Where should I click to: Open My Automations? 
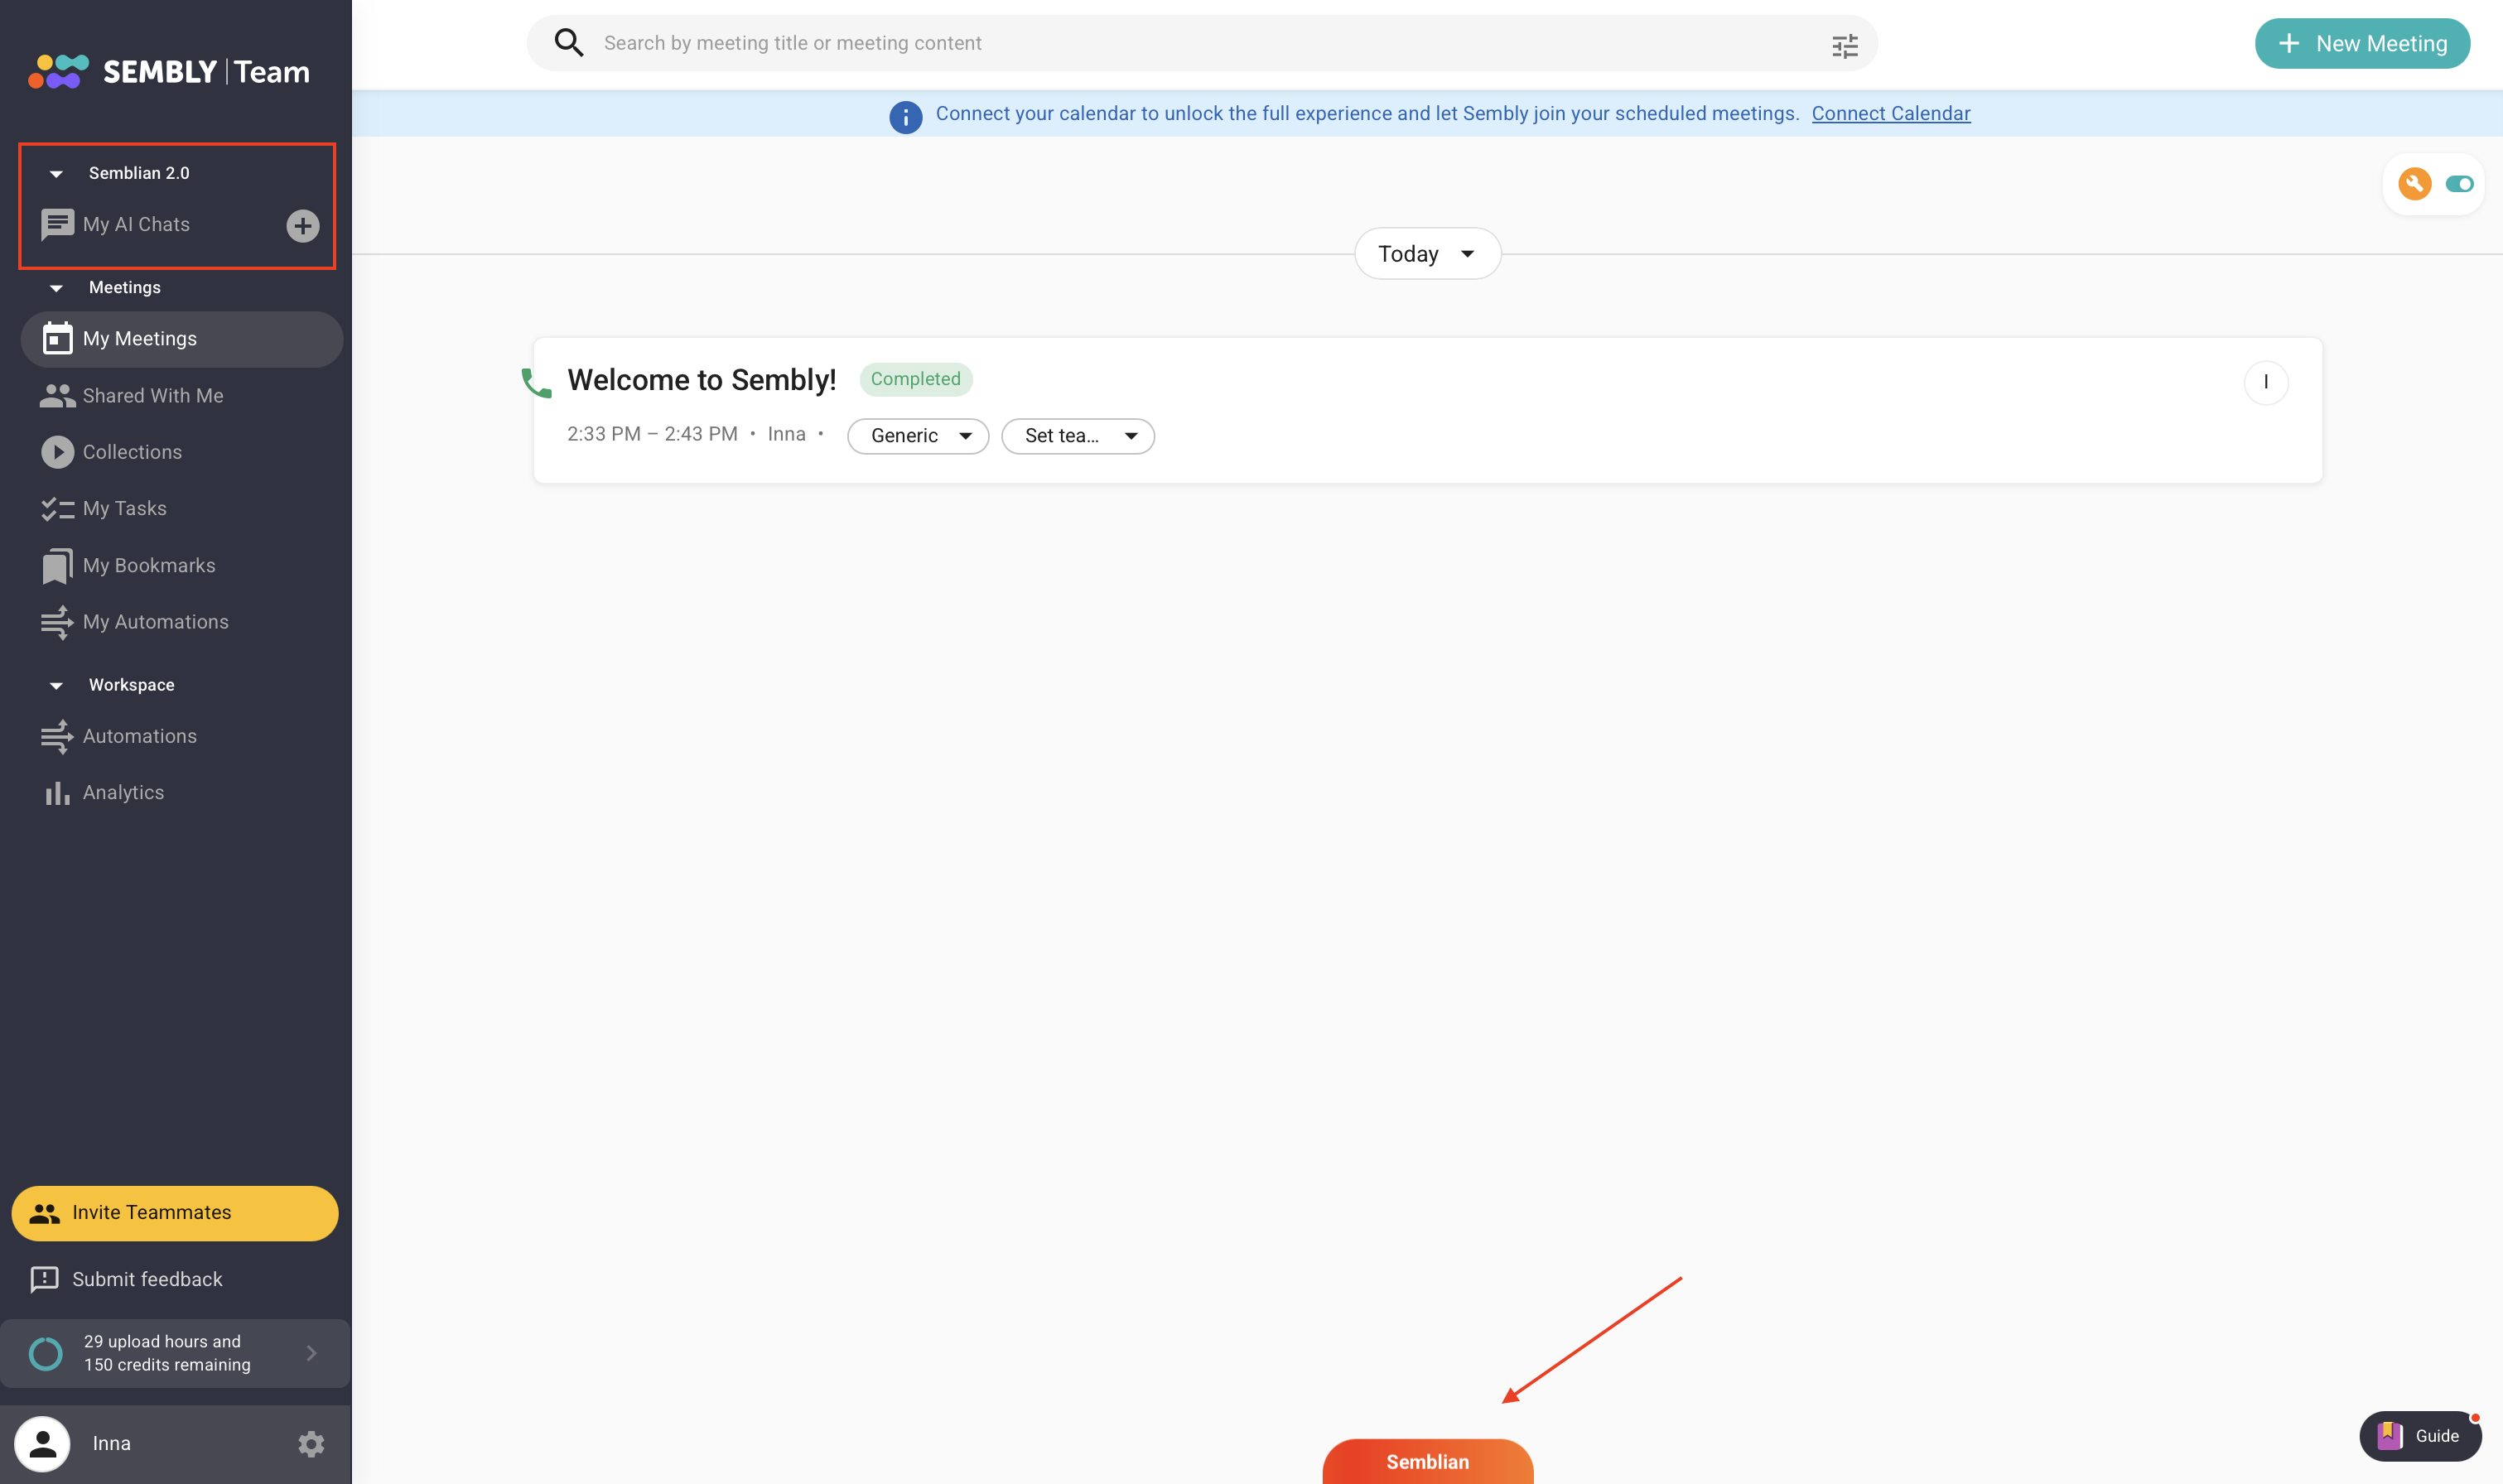coord(155,621)
